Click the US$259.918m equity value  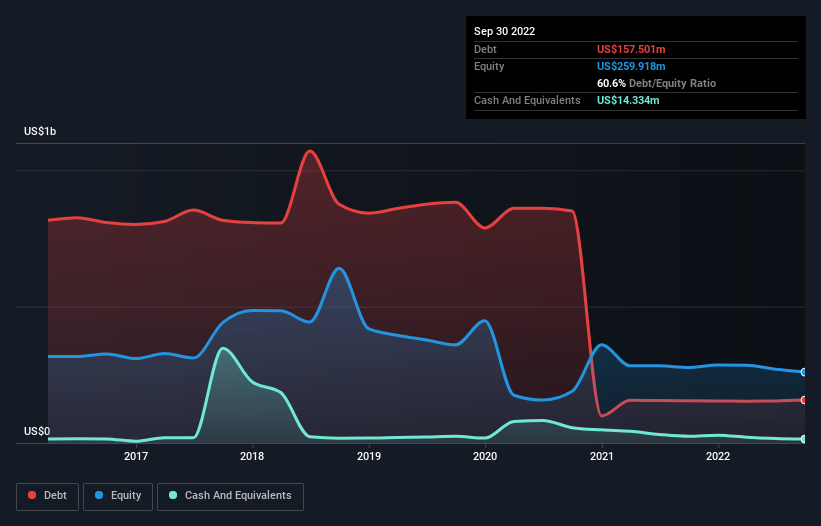[x=631, y=66]
